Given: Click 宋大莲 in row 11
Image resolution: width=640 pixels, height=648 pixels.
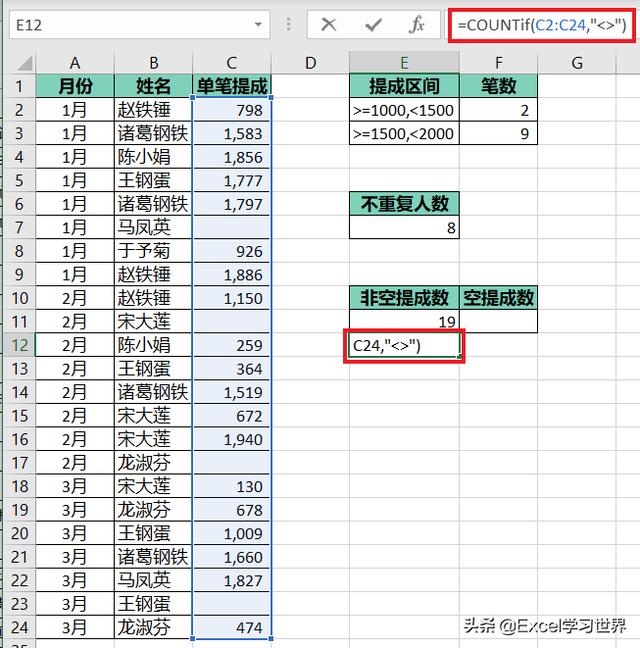Looking at the screenshot, I should [153, 322].
